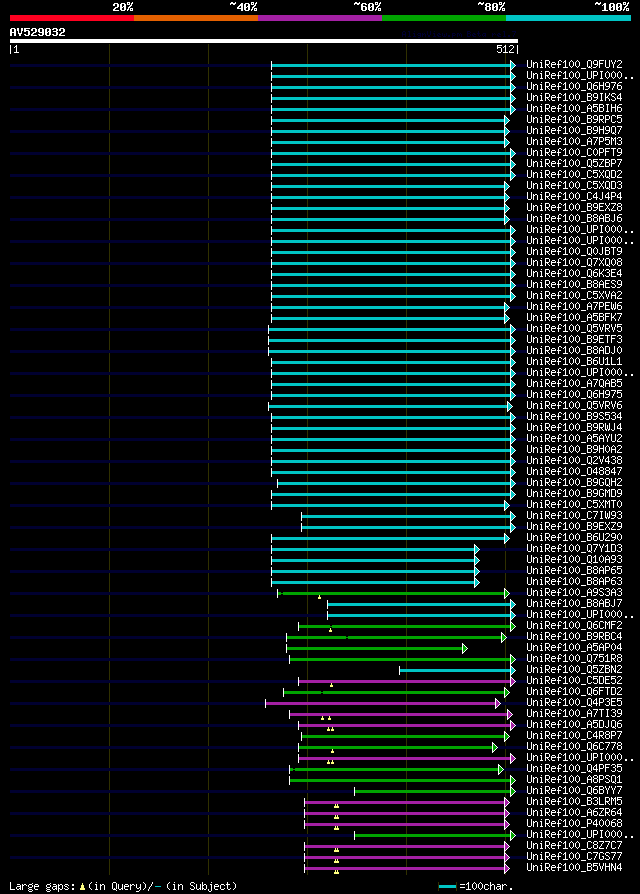
Task: Select hit label UniRef100_B9EXZ8
Action: [574, 208]
